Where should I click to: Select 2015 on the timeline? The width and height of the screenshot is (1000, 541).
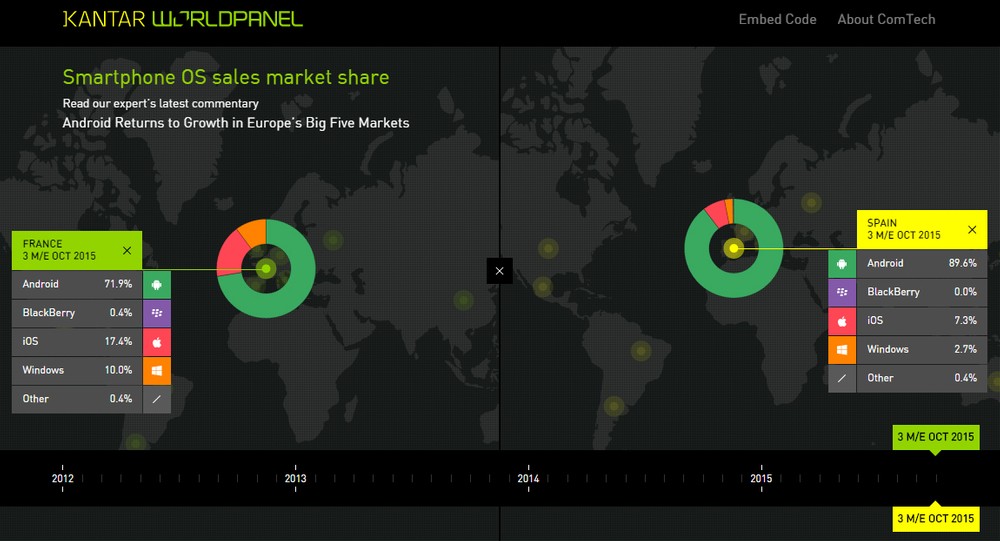coord(761,478)
